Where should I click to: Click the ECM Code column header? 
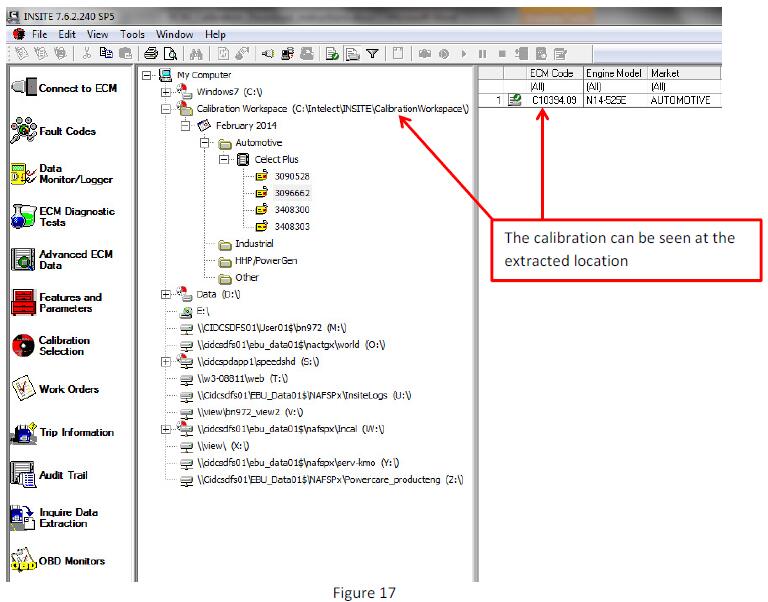point(555,73)
